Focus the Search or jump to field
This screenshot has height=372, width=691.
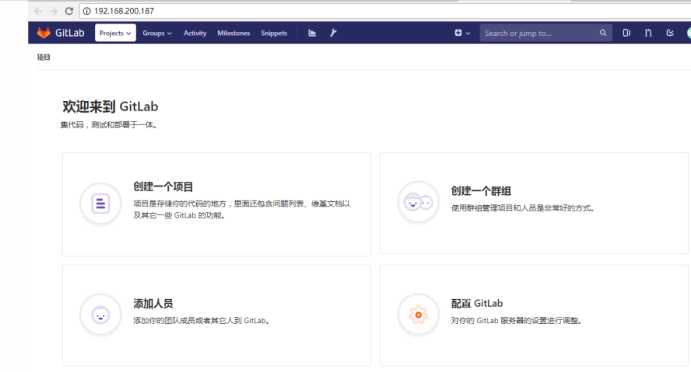coord(546,33)
